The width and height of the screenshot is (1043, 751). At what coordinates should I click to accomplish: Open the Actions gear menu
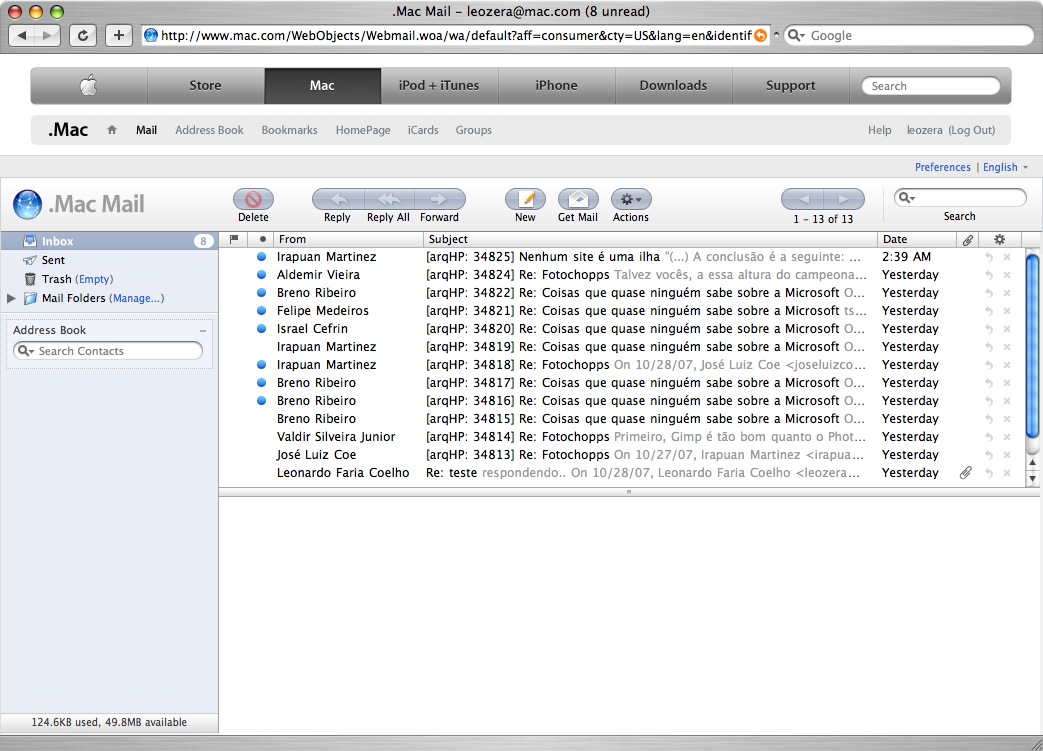click(x=631, y=199)
